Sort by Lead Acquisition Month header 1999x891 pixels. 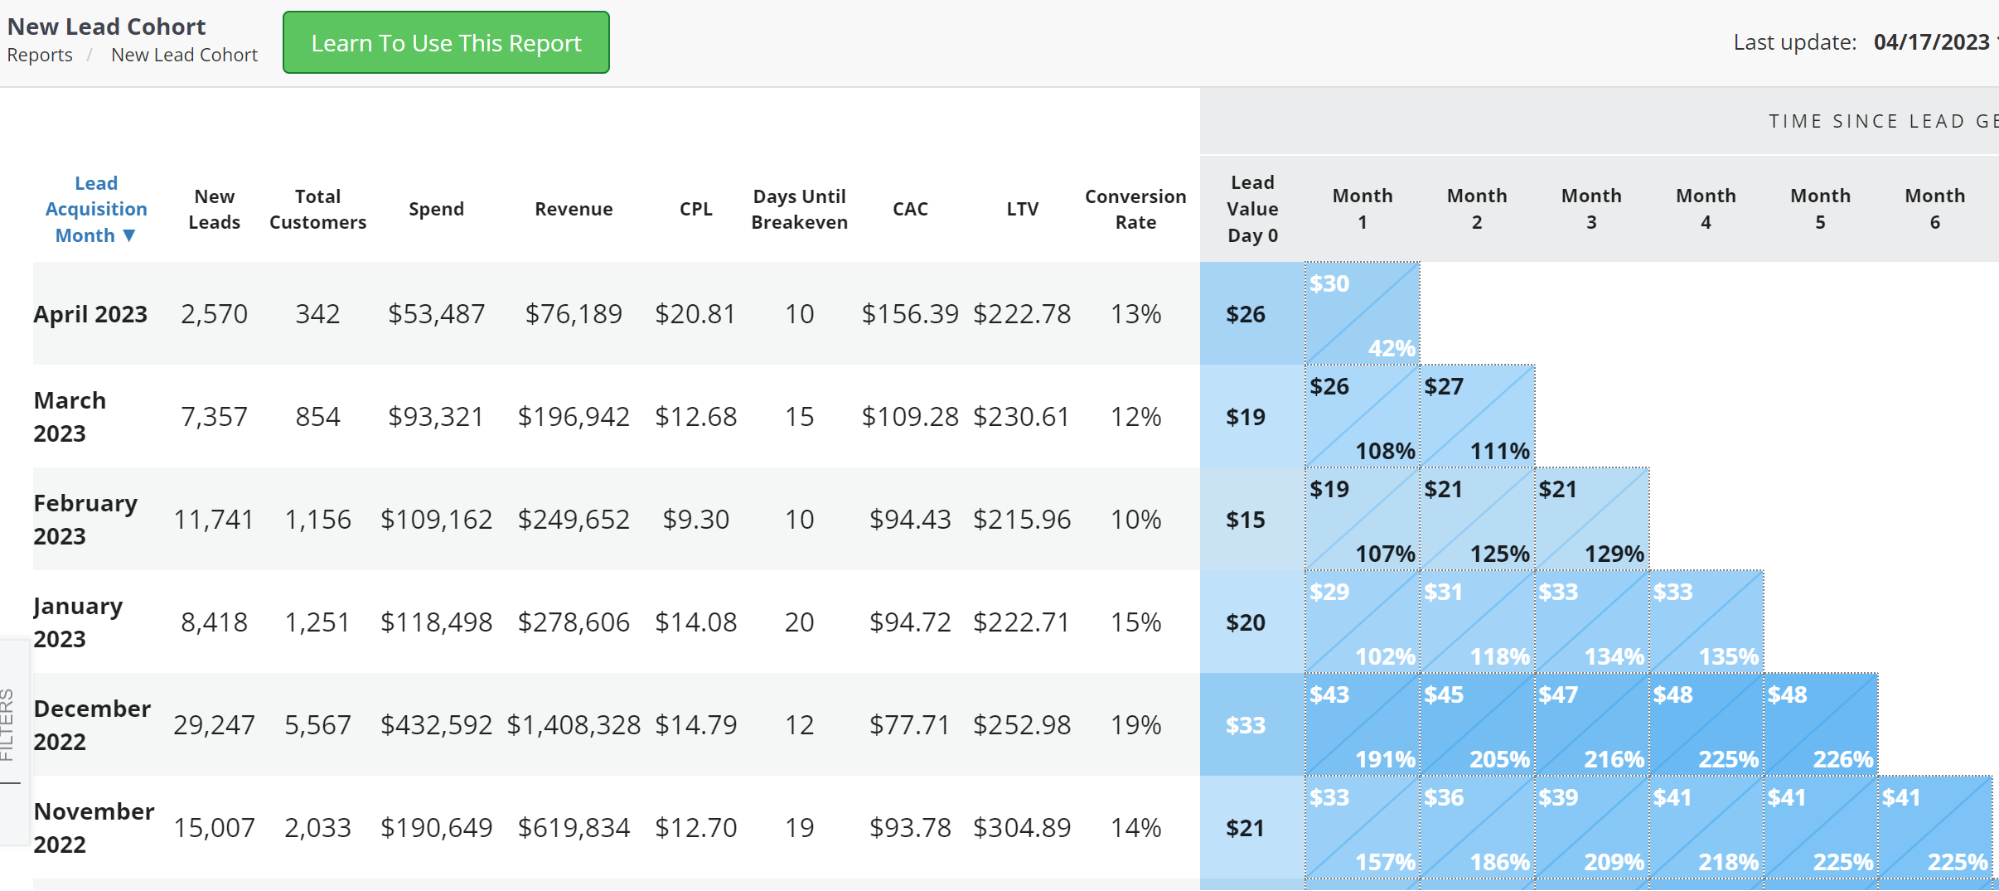pyautogui.click(x=96, y=209)
